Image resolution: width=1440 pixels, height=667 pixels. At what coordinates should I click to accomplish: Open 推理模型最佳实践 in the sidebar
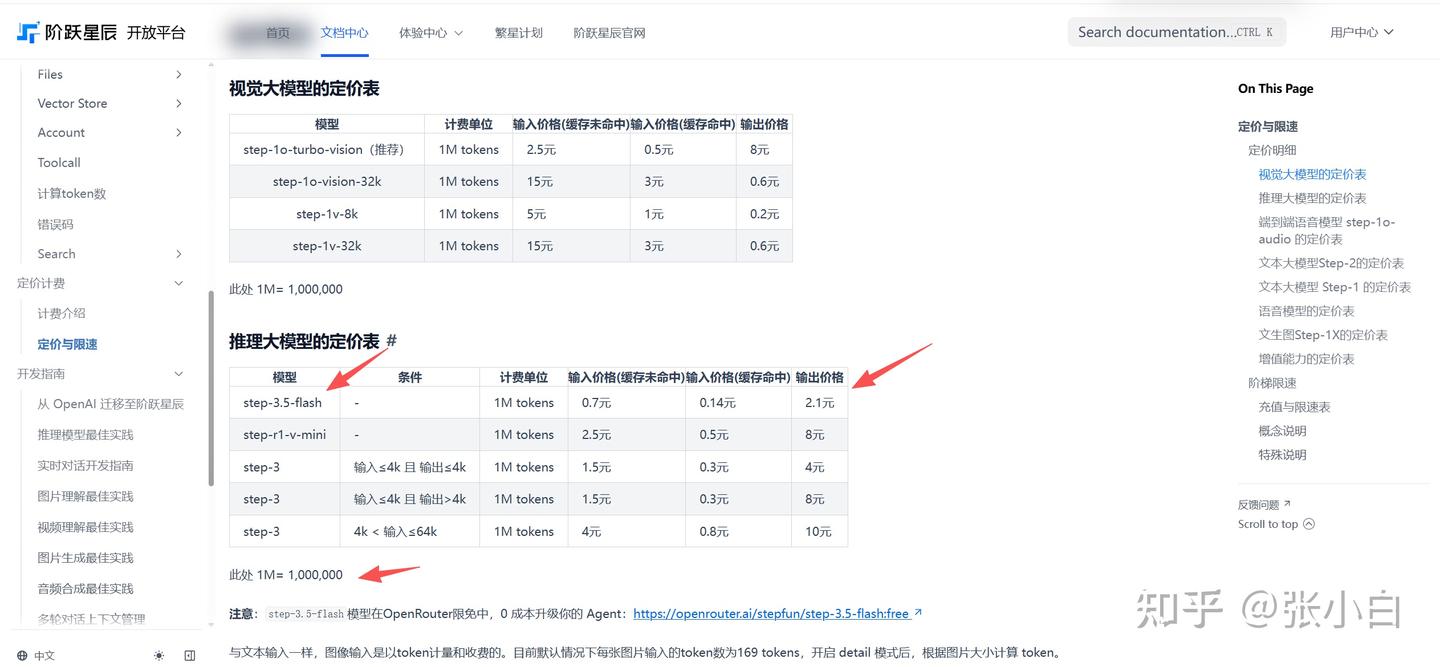coord(85,435)
